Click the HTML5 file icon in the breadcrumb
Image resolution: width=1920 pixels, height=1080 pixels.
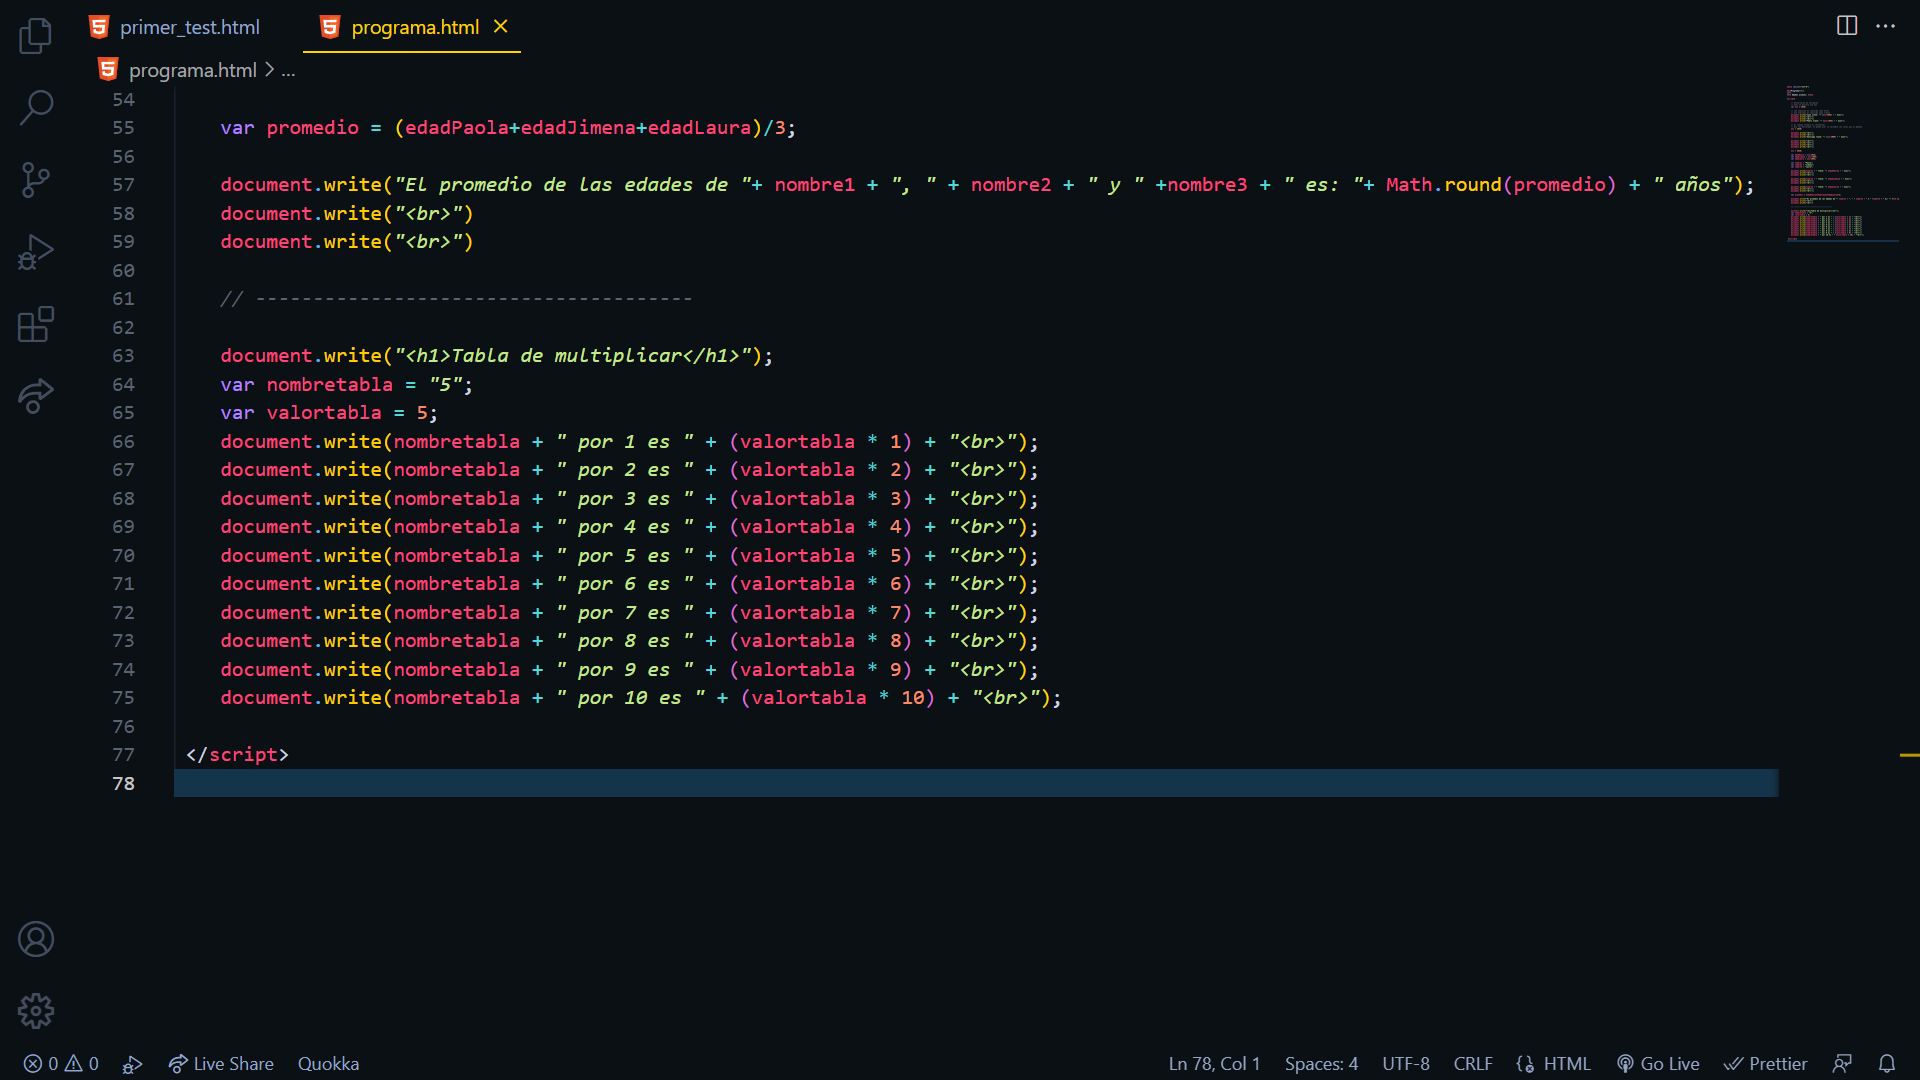coord(108,70)
